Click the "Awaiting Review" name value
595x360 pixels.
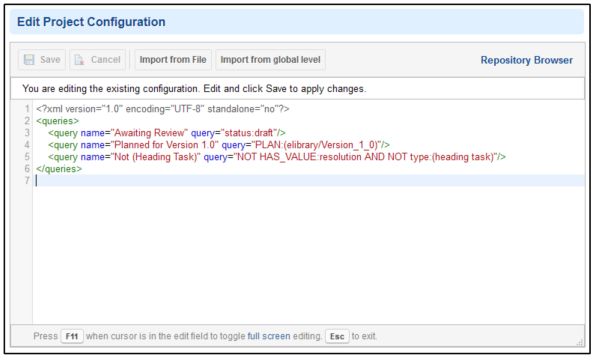coord(149,133)
